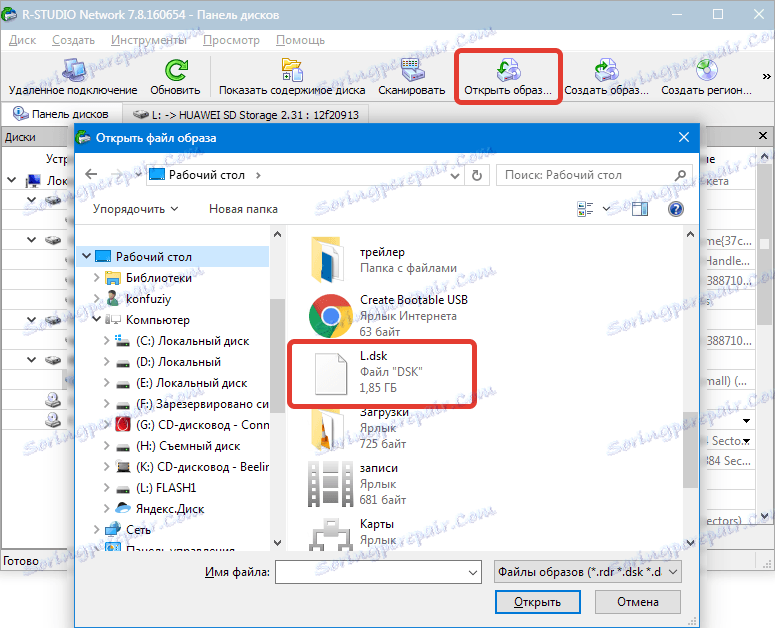Click Показать содержимое диска toolbar icon
Viewport: 775px width, 628px height.
[292, 70]
